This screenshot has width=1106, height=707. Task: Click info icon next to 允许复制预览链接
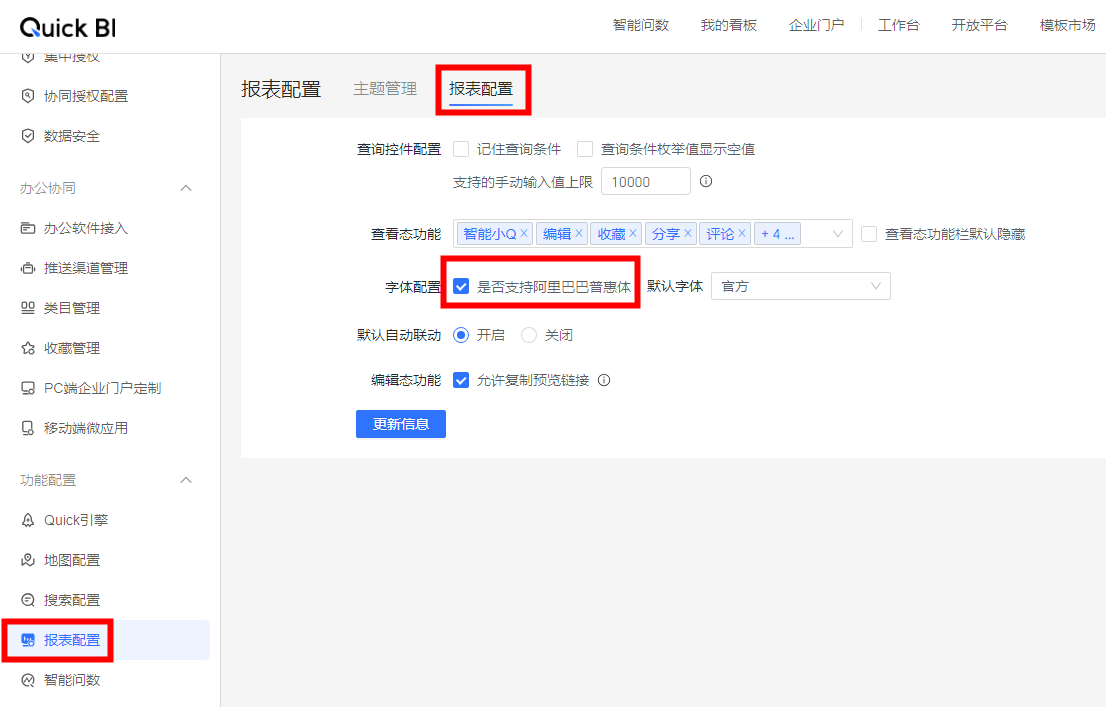[x=604, y=380]
